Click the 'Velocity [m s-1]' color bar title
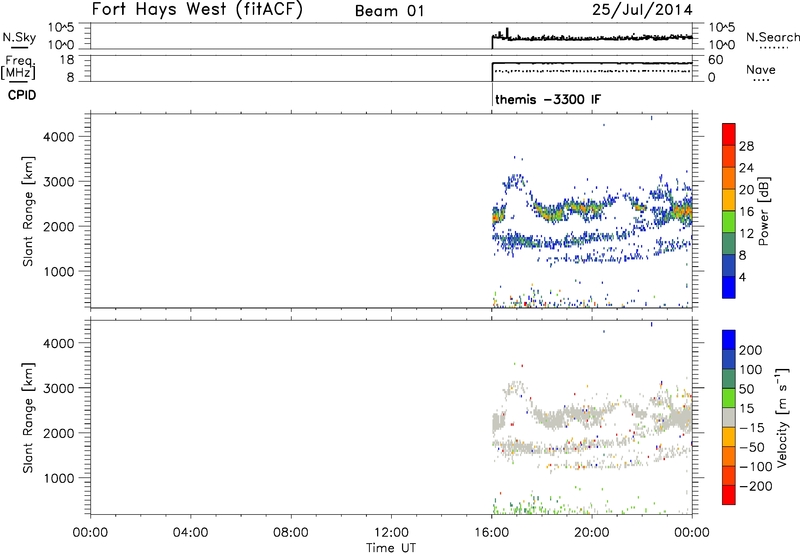This screenshot has width=800, height=554. 782,417
